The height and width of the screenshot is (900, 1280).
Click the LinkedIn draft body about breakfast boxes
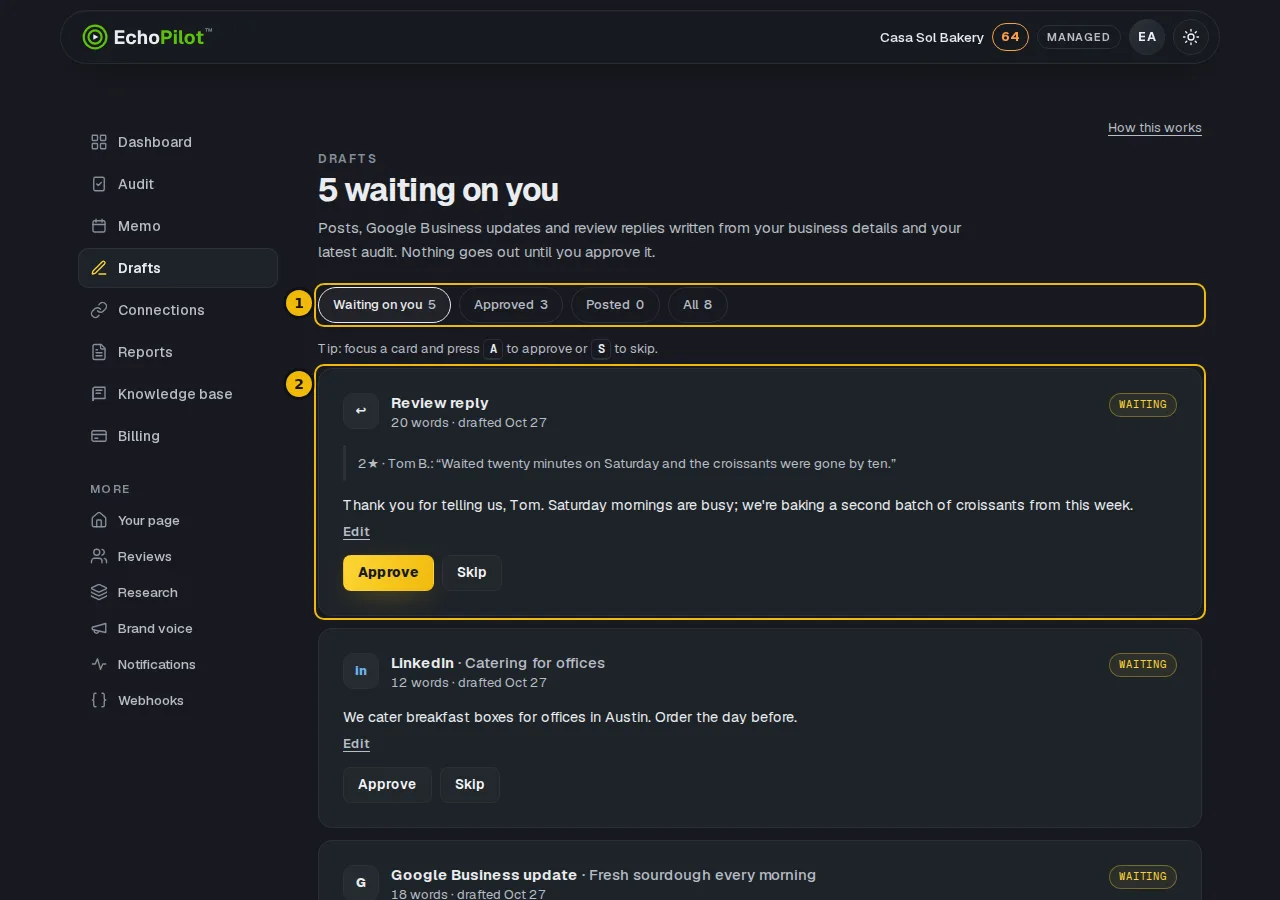pos(570,717)
